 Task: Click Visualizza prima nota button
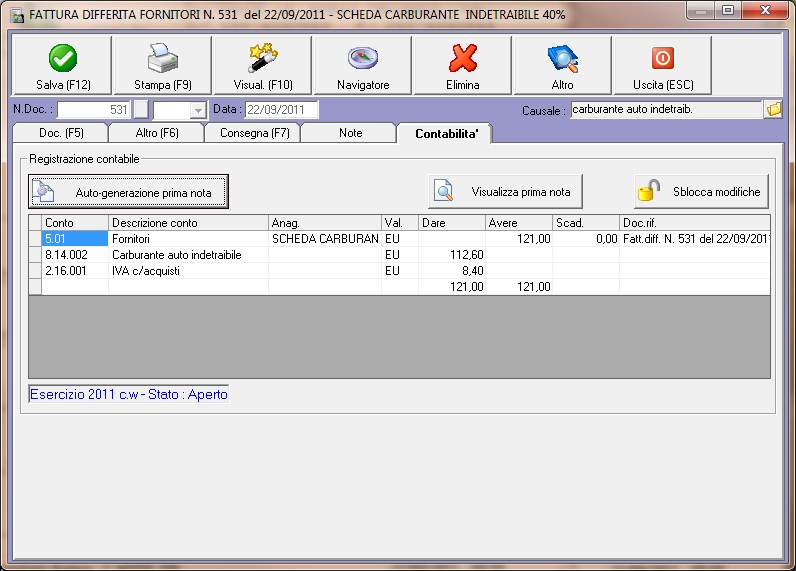(505, 191)
